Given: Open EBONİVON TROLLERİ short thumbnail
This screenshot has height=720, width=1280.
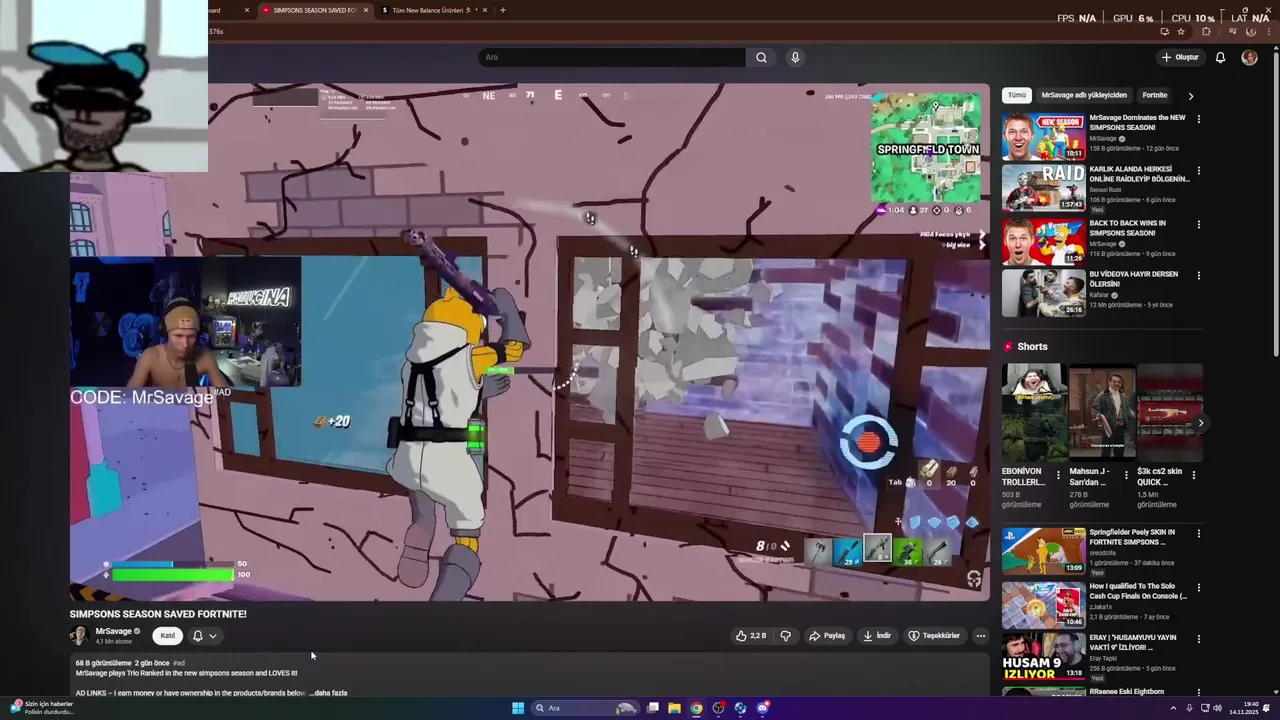Looking at the screenshot, I should pos(1034,412).
